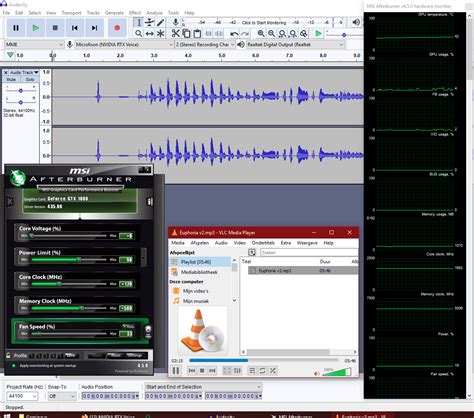The height and width of the screenshot is (418, 474).
Task: Mute the Audio Track
Action: click(x=11, y=79)
